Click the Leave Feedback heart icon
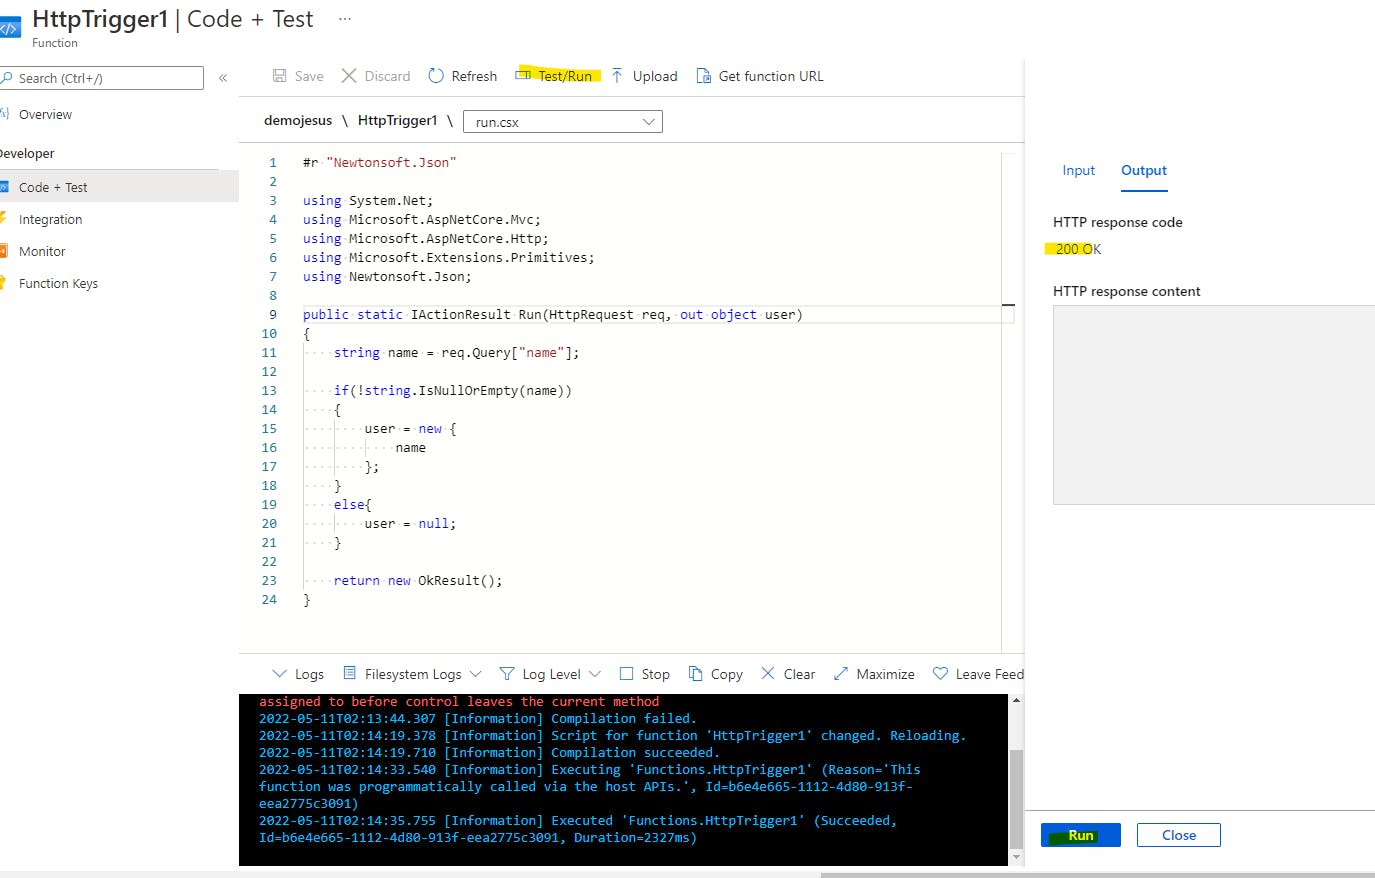Screen dimensions: 1375x878 coord(940,674)
